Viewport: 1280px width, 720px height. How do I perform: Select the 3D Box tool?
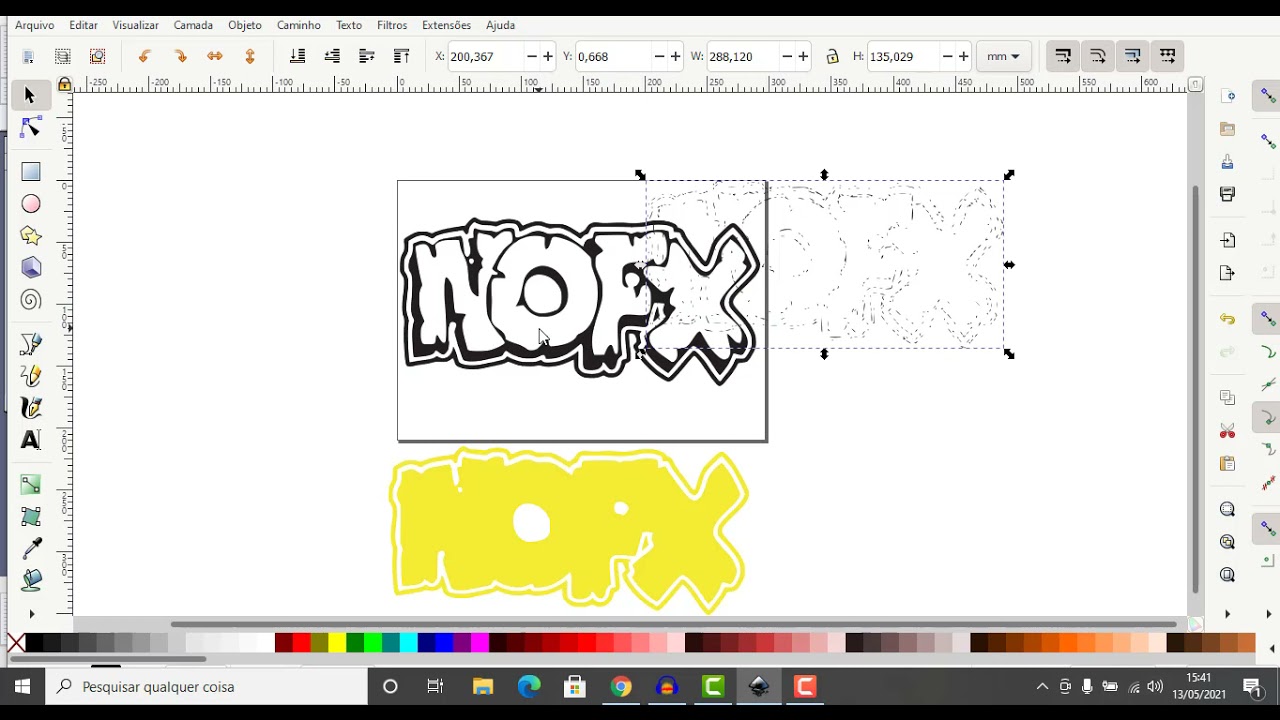tap(31, 268)
